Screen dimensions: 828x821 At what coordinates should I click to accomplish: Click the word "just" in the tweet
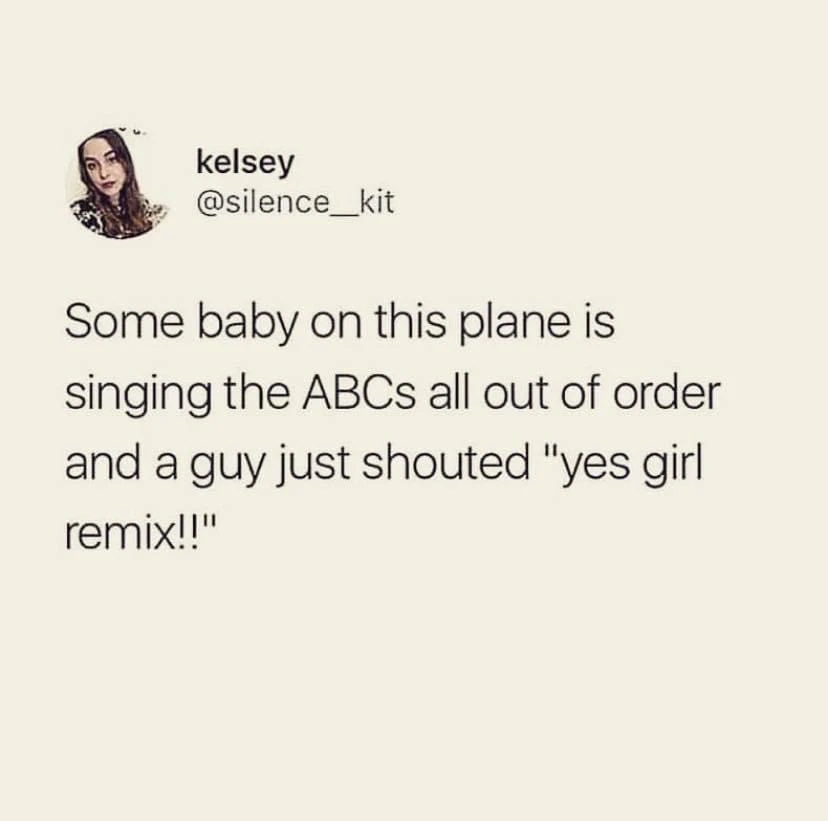point(314,466)
